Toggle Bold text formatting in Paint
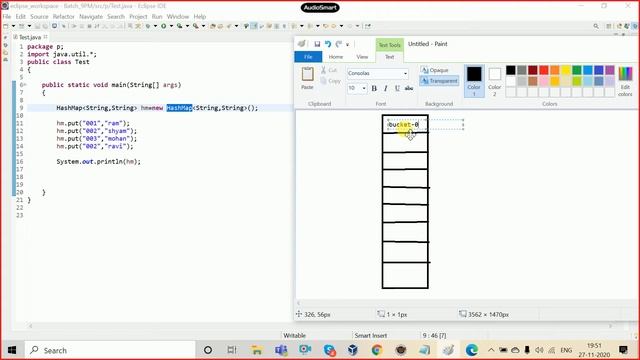This screenshot has width=640, height=360. [x=374, y=88]
